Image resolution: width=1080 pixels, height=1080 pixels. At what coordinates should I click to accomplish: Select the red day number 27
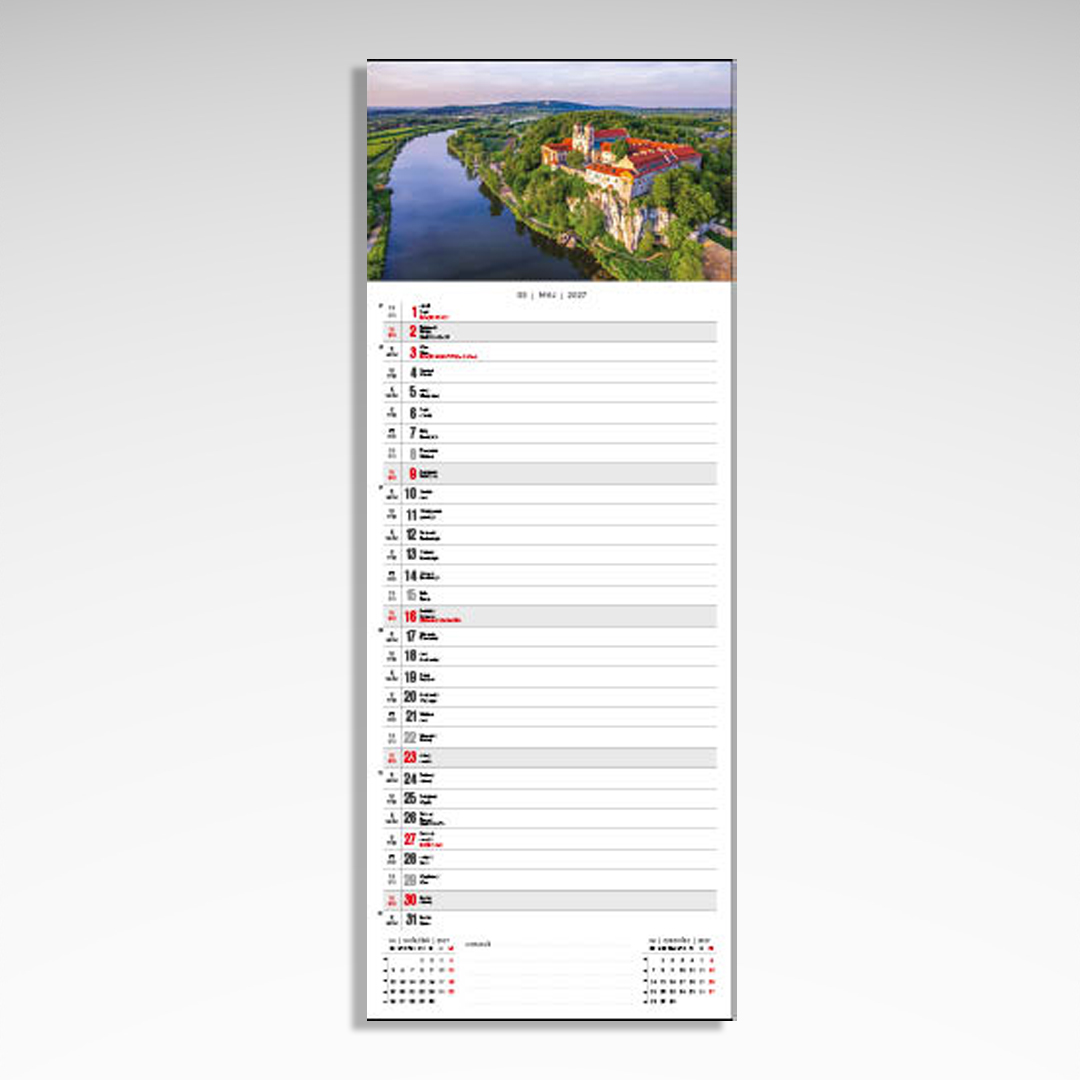click(x=411, y=838)
